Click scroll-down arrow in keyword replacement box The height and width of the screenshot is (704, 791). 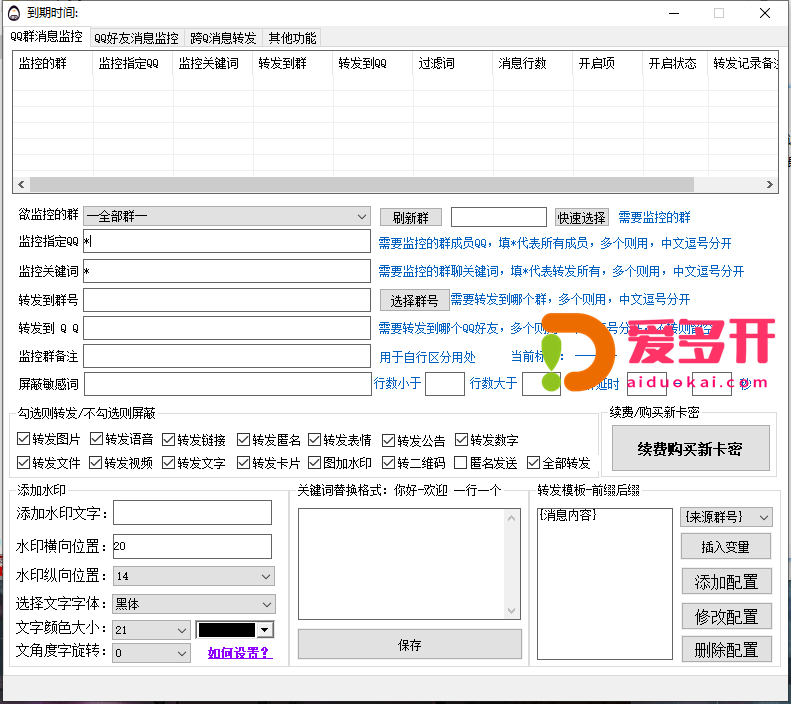coord(512,611)
